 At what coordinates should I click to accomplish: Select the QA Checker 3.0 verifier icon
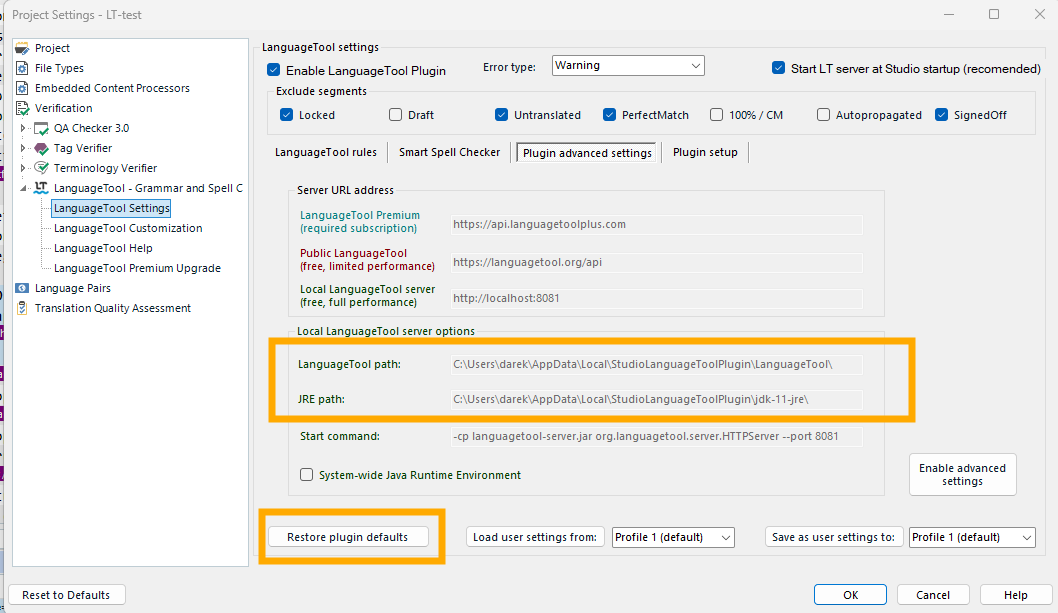click(x=42, y=128)
